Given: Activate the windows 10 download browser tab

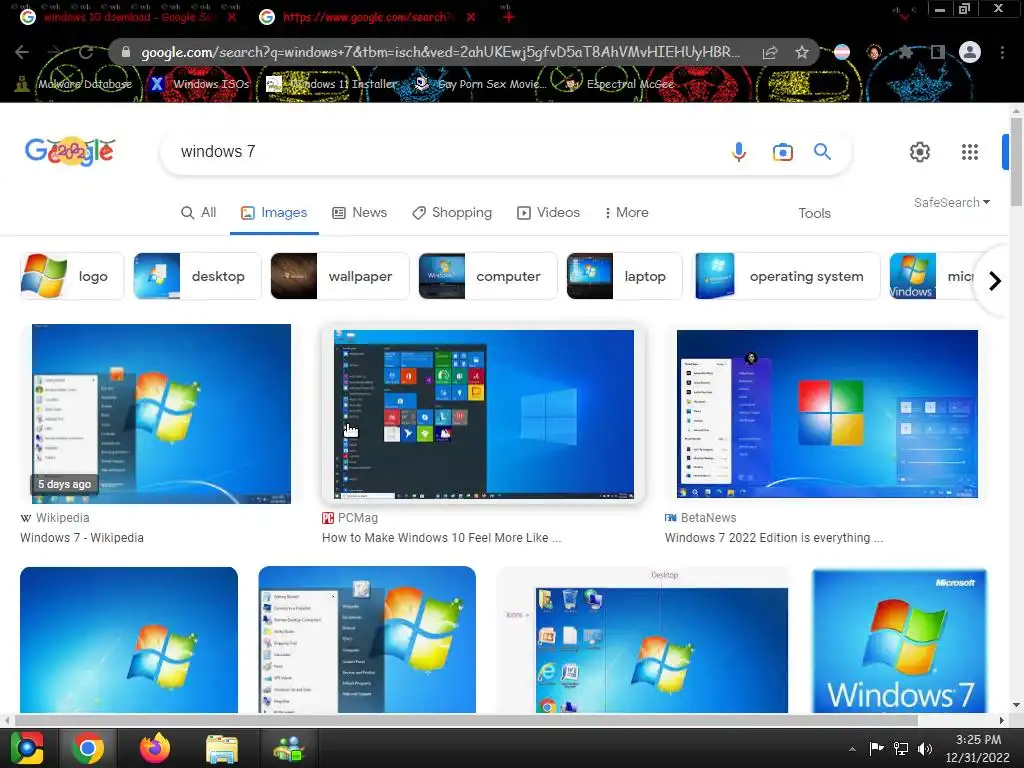Looking at the screenshot, I should pos(127,17).
